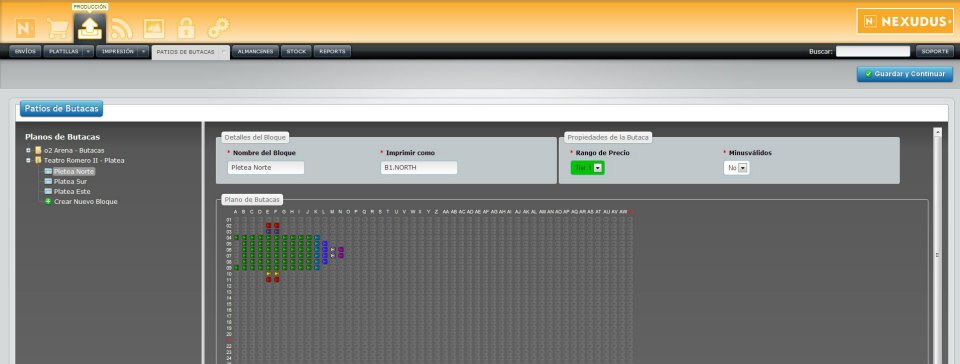This screenshot has height=364, width=960.
Task: Select the magenta seat at N07
Action: pyautogui.click(x=341, y=256)
